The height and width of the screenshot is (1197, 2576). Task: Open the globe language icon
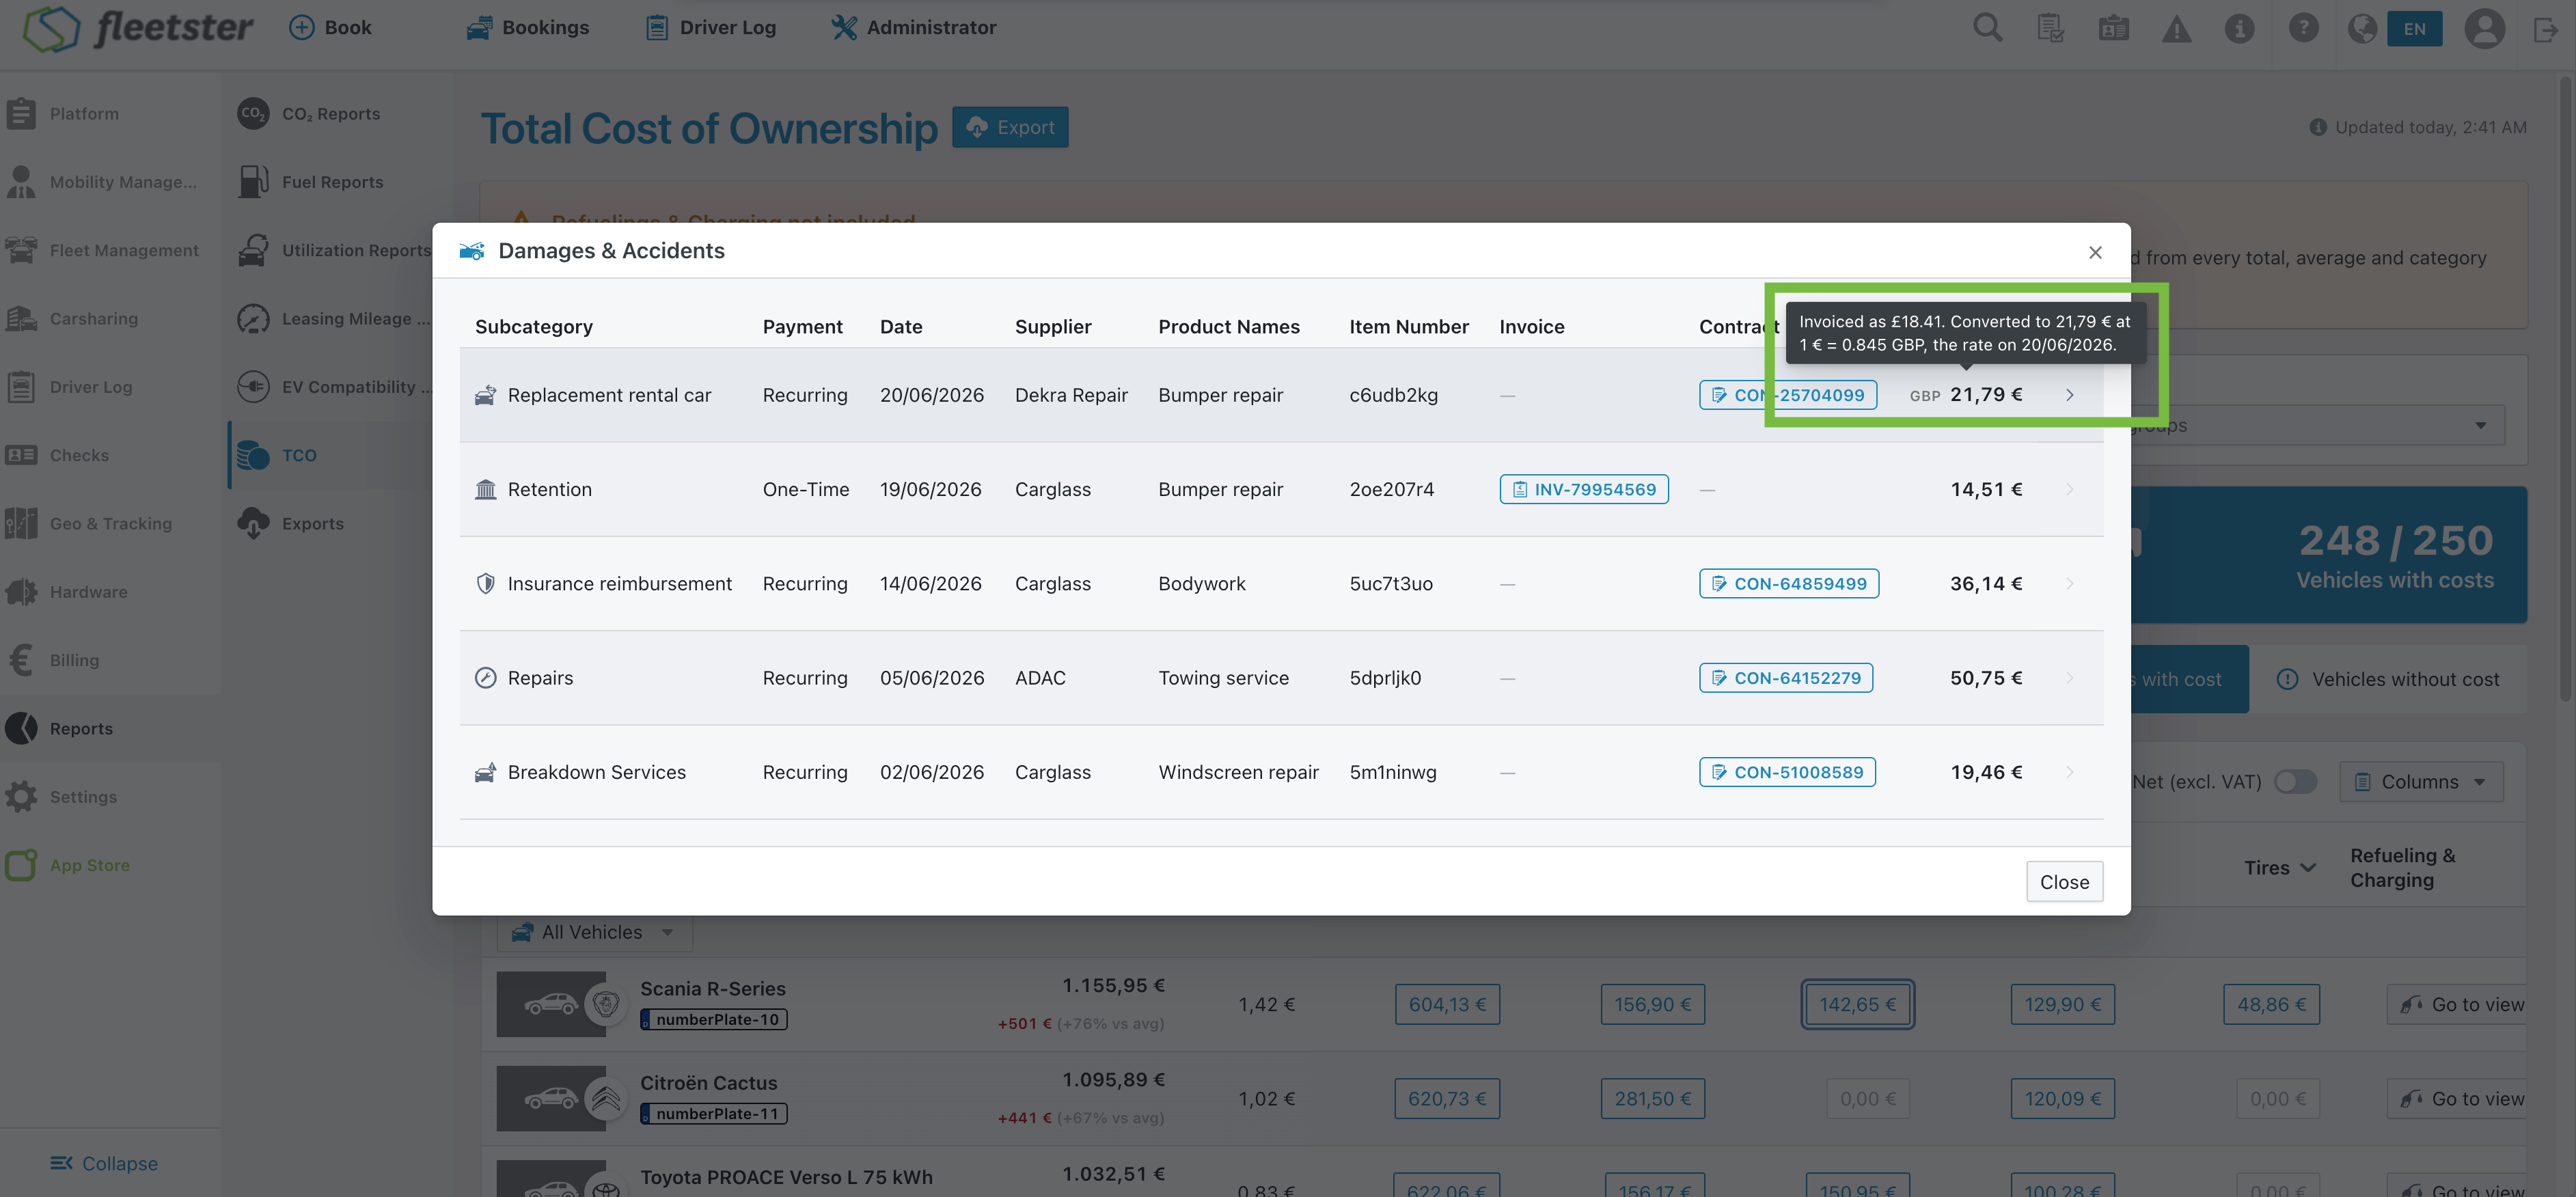pyautogui.click(x=2362, y=28)
